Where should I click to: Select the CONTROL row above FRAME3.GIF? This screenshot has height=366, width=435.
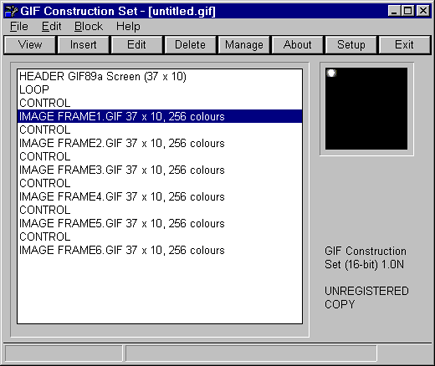[160, 157]
